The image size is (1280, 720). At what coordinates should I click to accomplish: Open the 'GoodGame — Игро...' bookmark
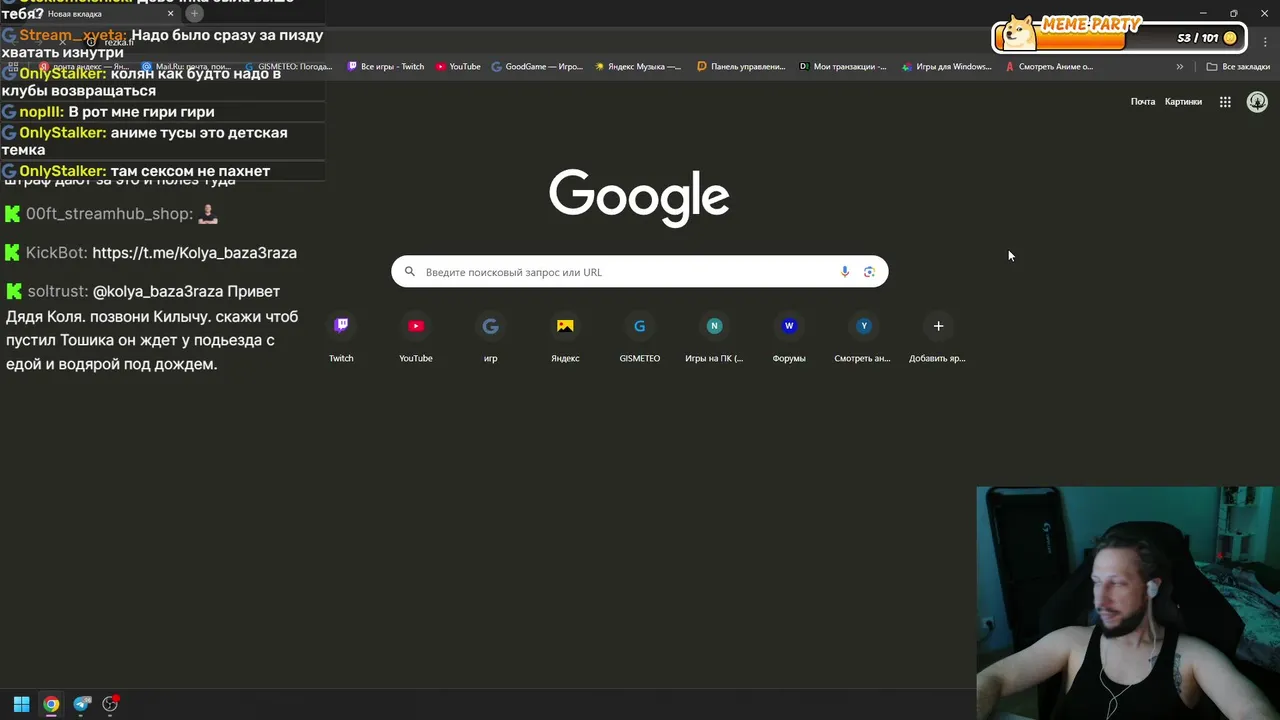(537, 67)
